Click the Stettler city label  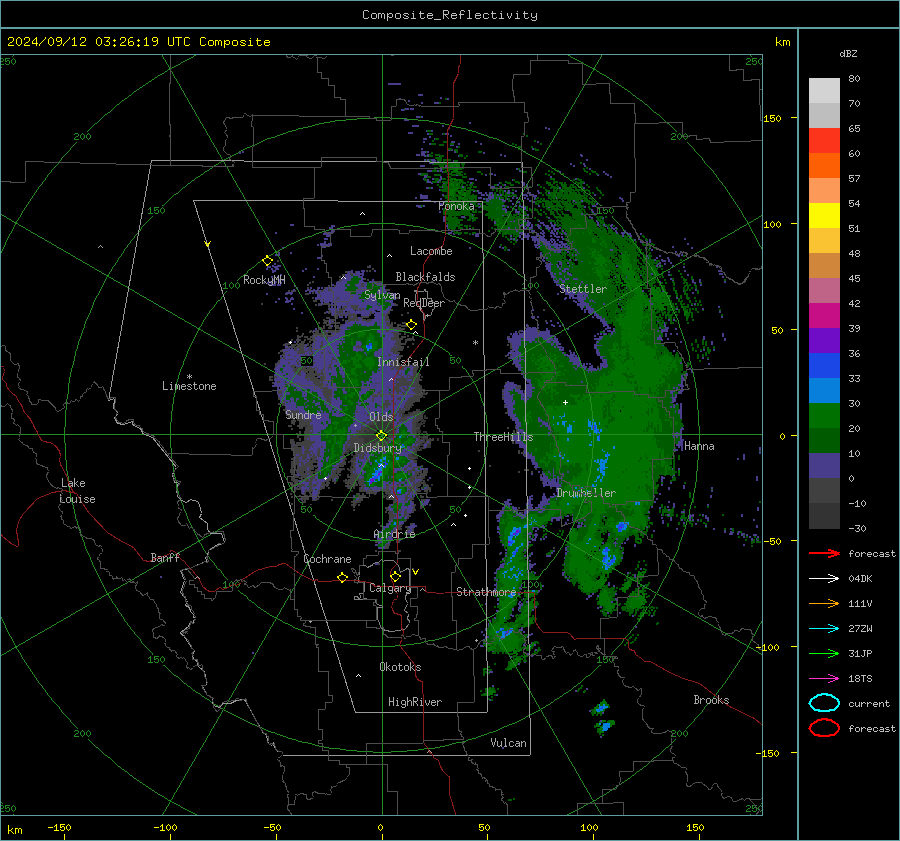pos(583,289)
